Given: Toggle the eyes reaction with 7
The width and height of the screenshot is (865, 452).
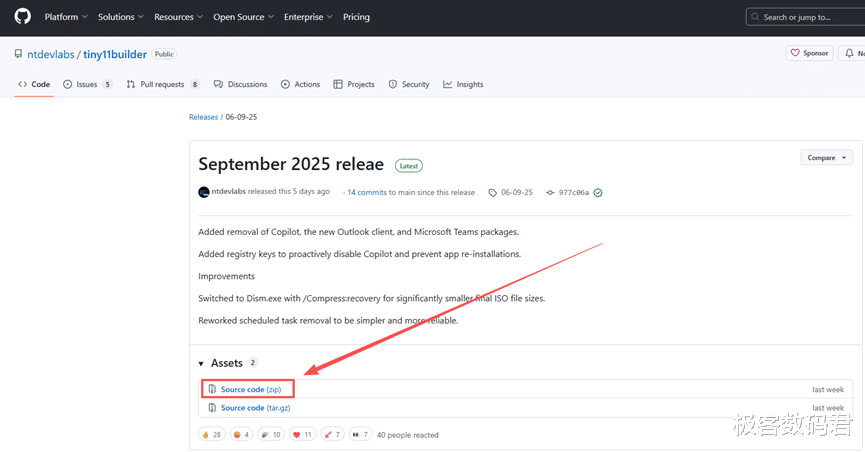Looking at the screenshot, I should point(360,435).
